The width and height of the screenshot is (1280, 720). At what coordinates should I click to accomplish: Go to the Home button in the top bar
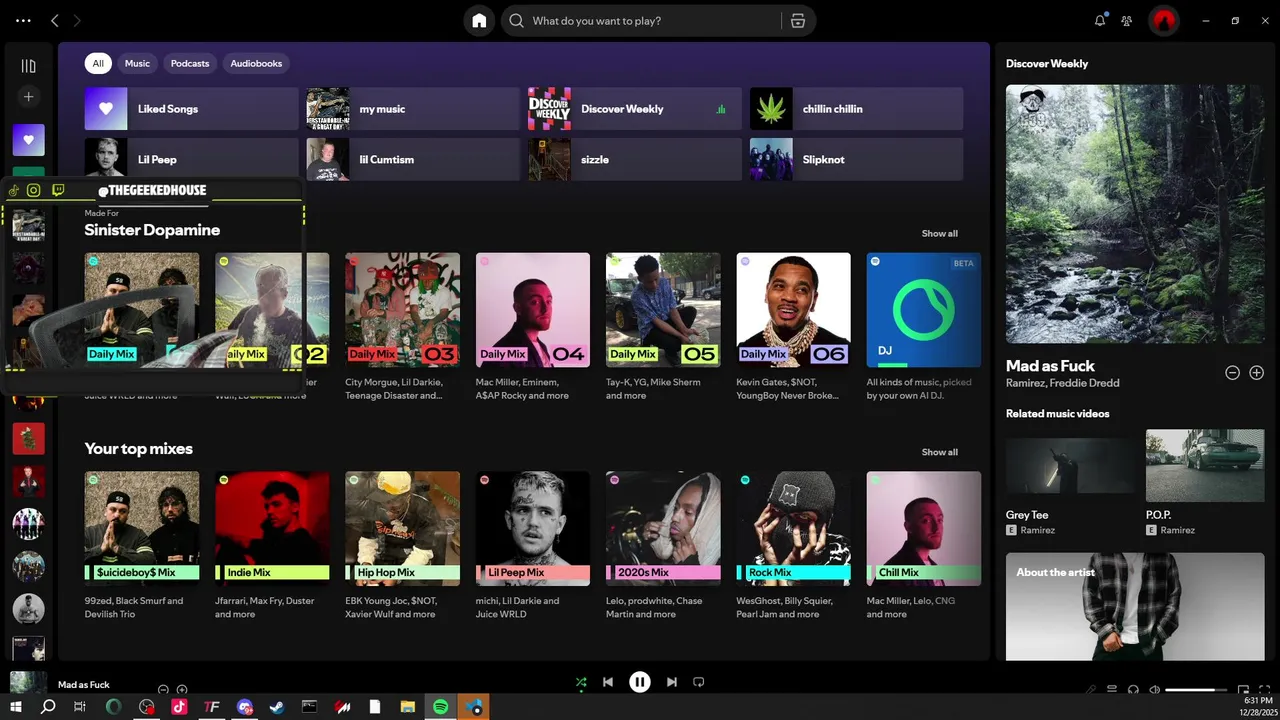(x=479, y=21)
